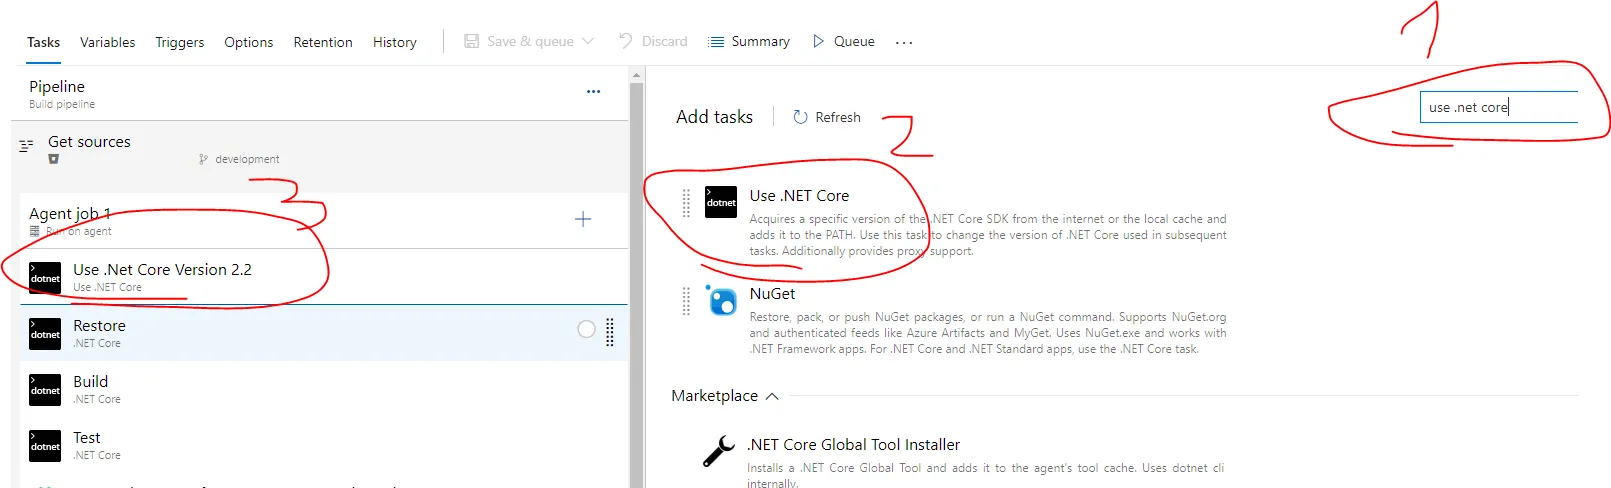Add a task to Agent job 1 with plus
This screenshot has width=1611, height=488.
point(583,219)
